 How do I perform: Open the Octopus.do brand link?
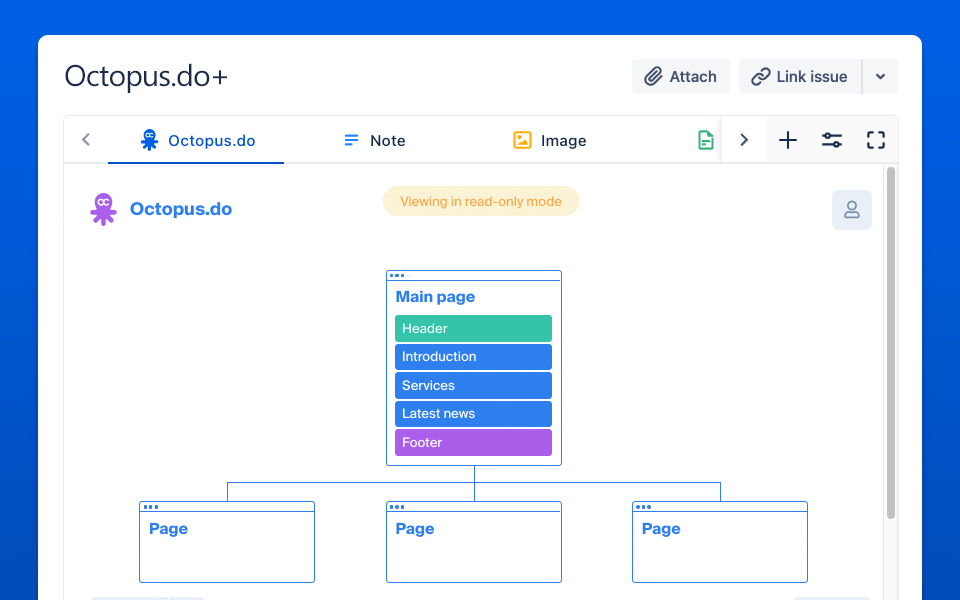point(181,209)
